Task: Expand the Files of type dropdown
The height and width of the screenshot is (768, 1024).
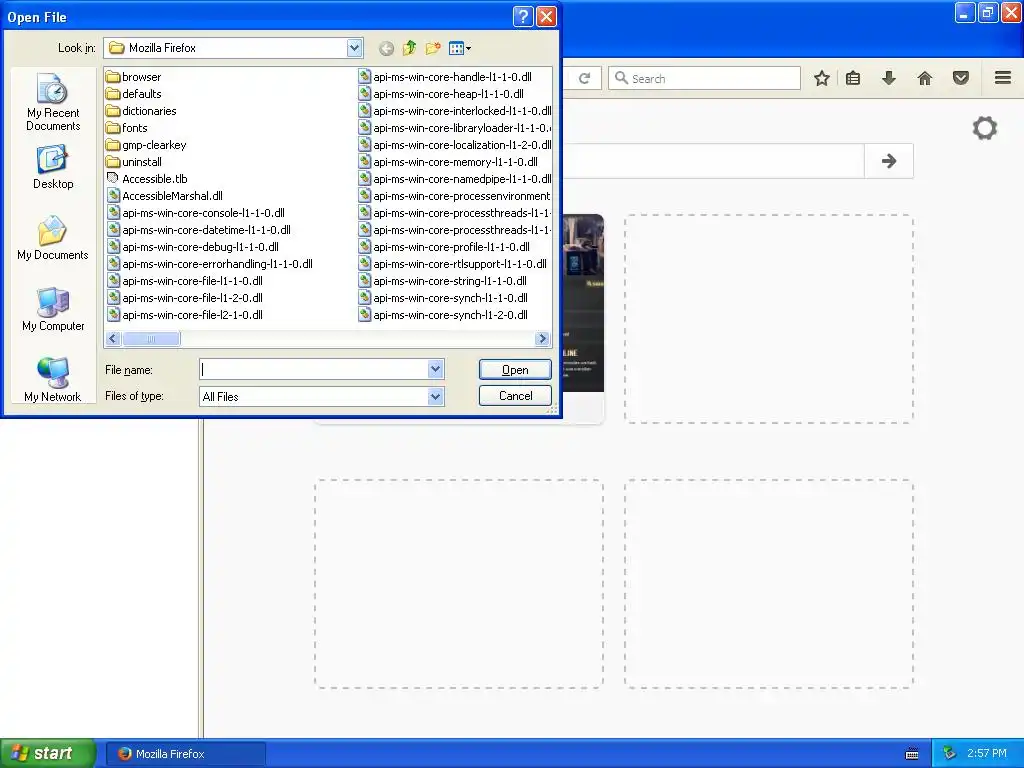Action: 436,396
